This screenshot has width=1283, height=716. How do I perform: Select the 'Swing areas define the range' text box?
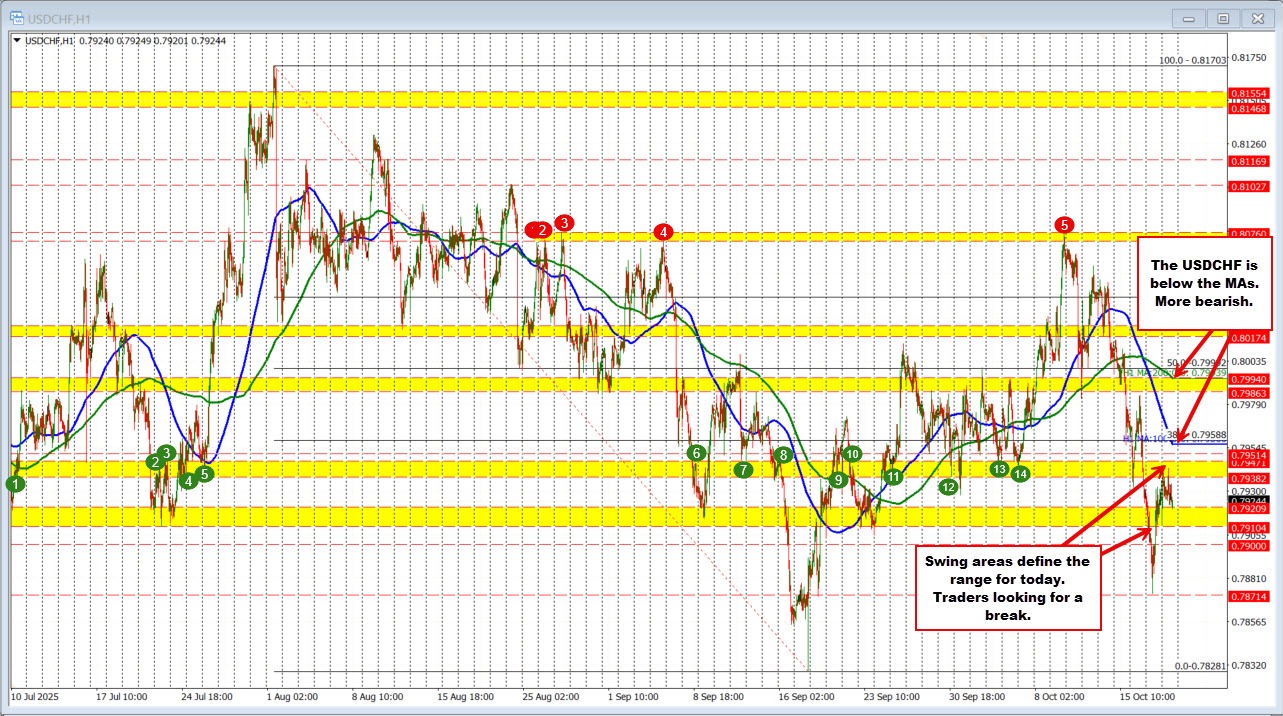click(x=1008, y=588)
